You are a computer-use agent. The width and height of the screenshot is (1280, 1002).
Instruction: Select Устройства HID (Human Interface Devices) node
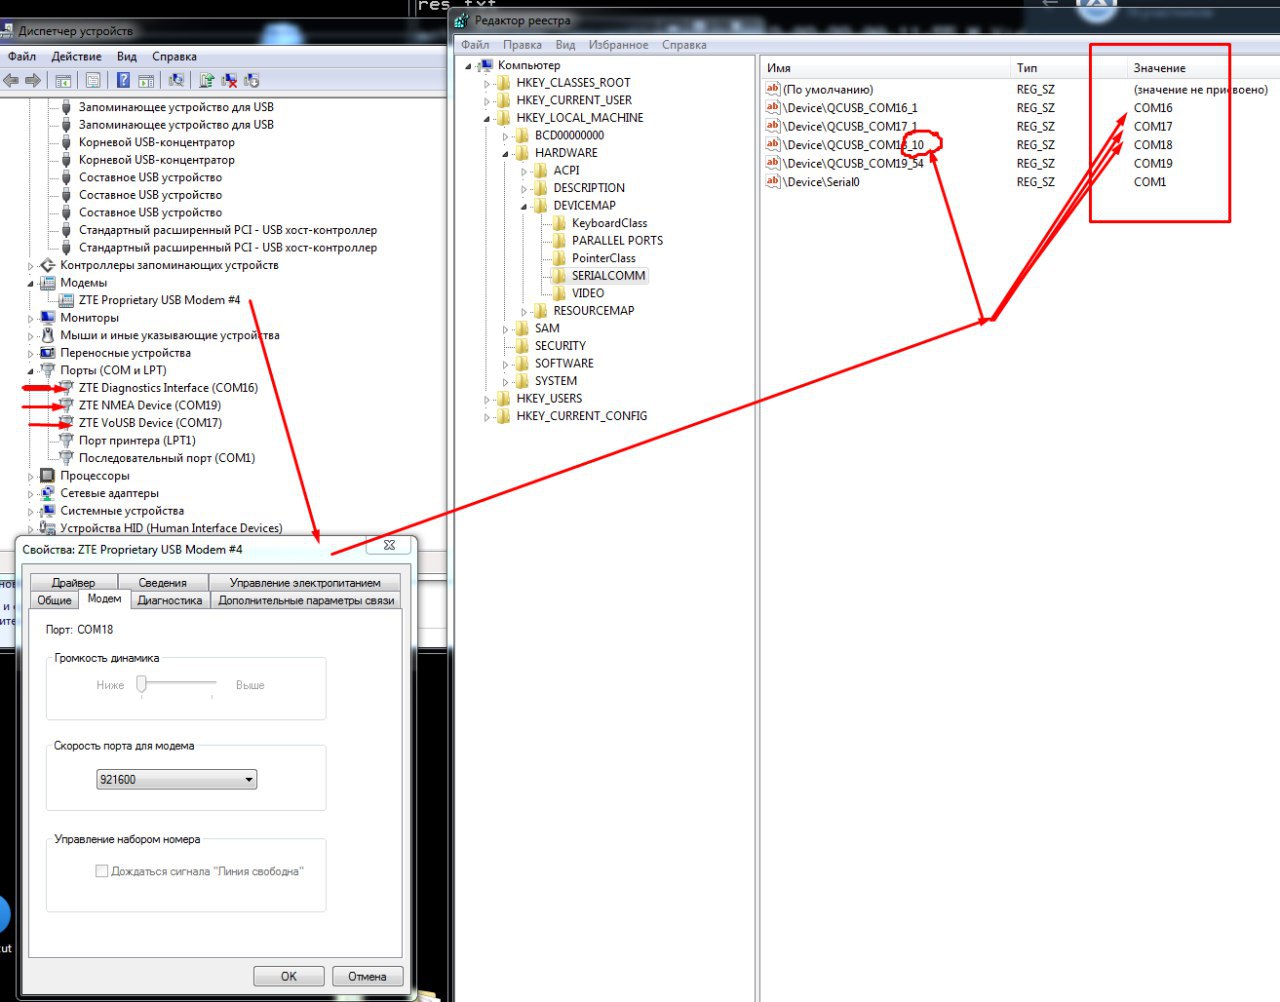point(171,528)
